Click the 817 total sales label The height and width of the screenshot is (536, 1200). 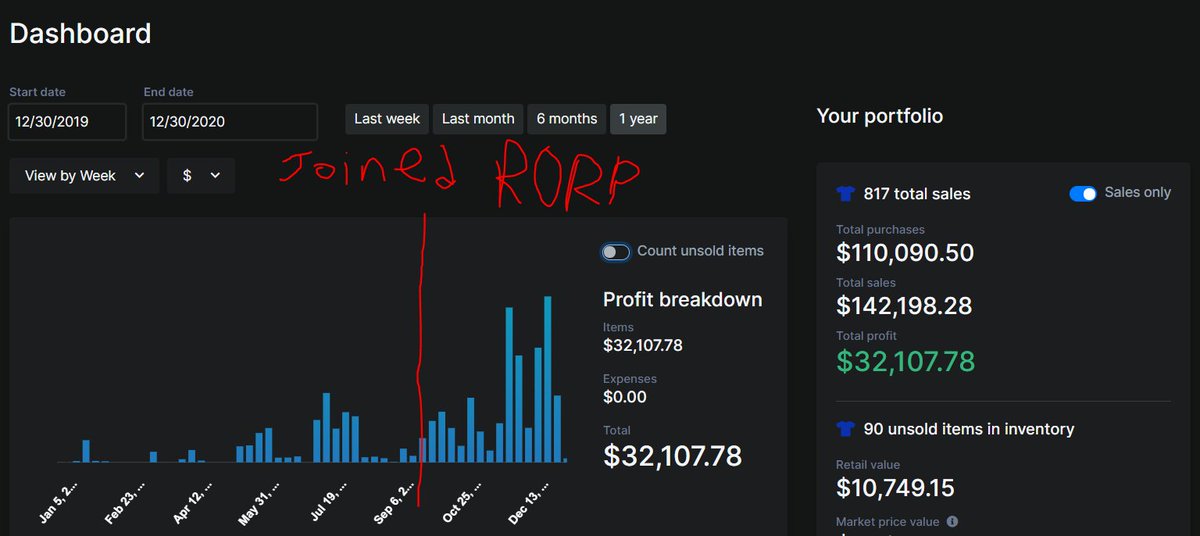(x=917, y=194)
